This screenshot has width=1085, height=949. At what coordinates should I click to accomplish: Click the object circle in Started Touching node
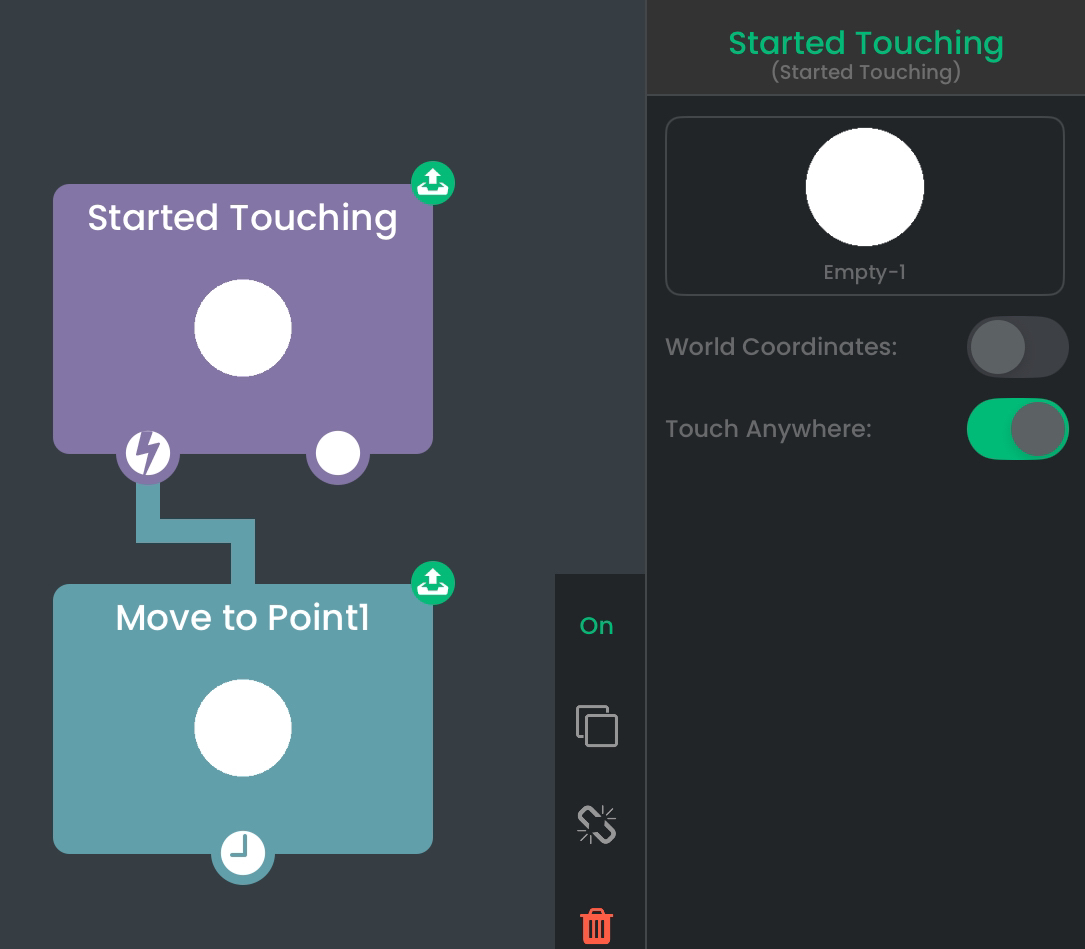(242, 328)
